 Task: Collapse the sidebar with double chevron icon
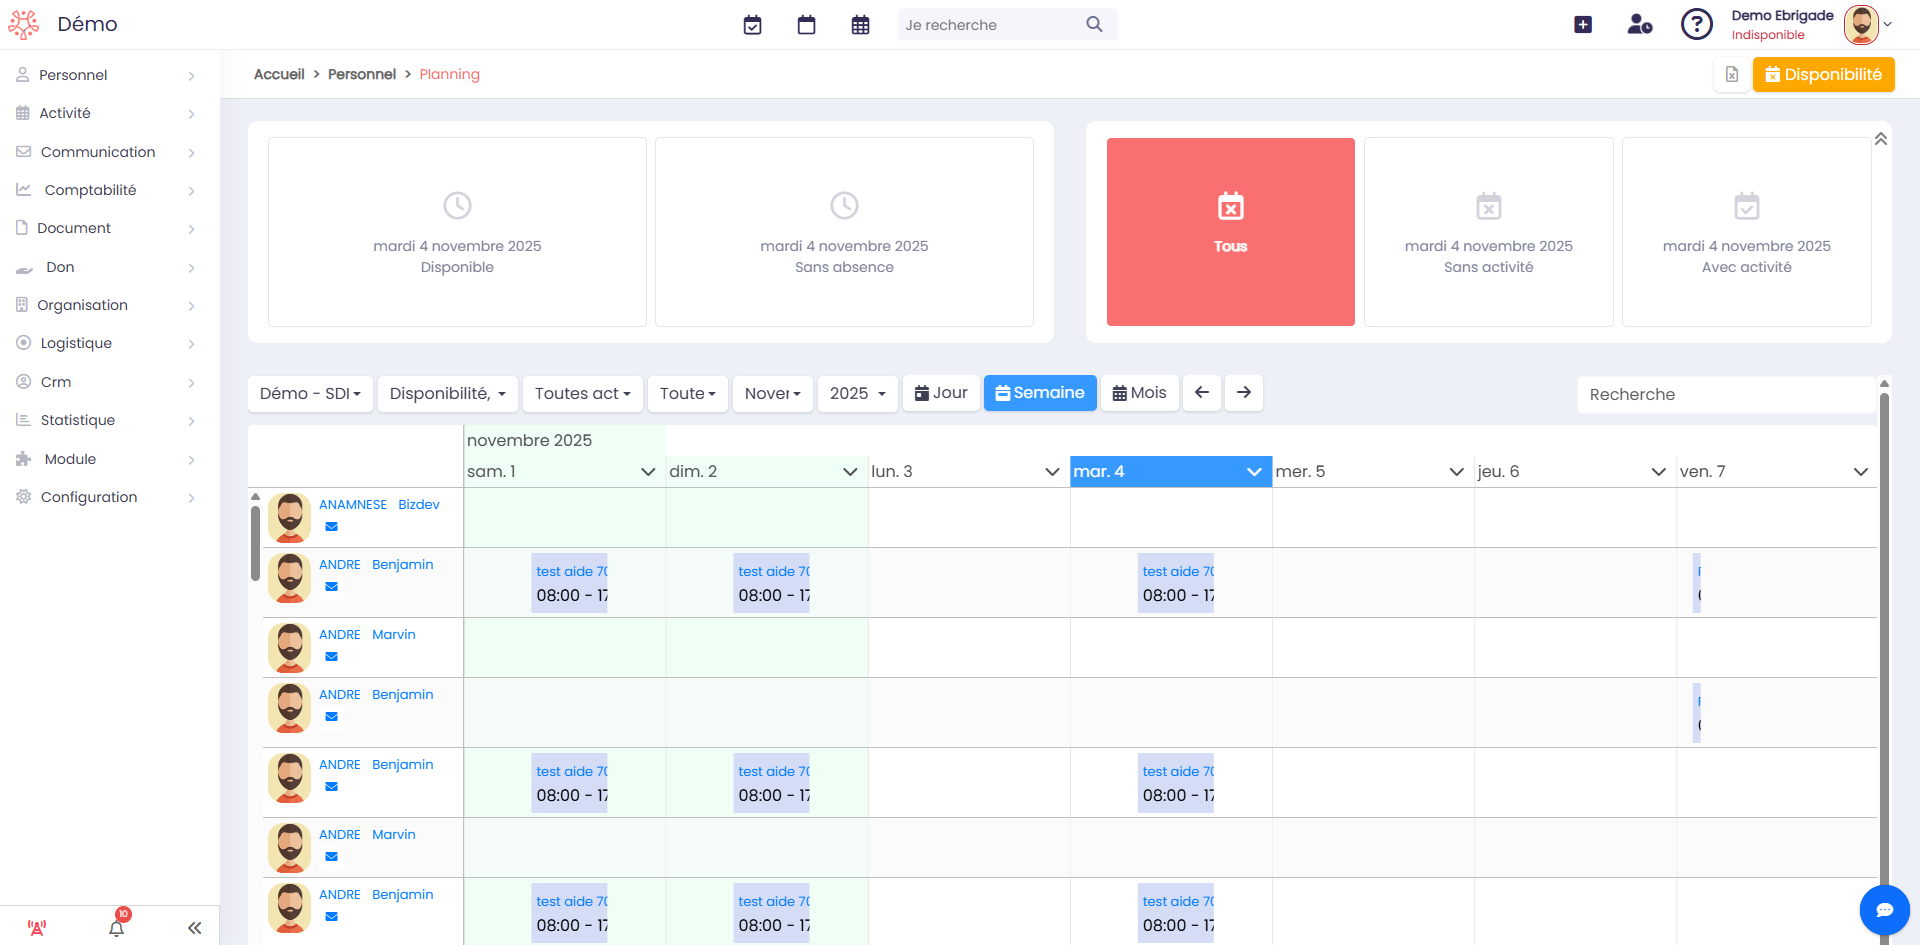point(194,927)
